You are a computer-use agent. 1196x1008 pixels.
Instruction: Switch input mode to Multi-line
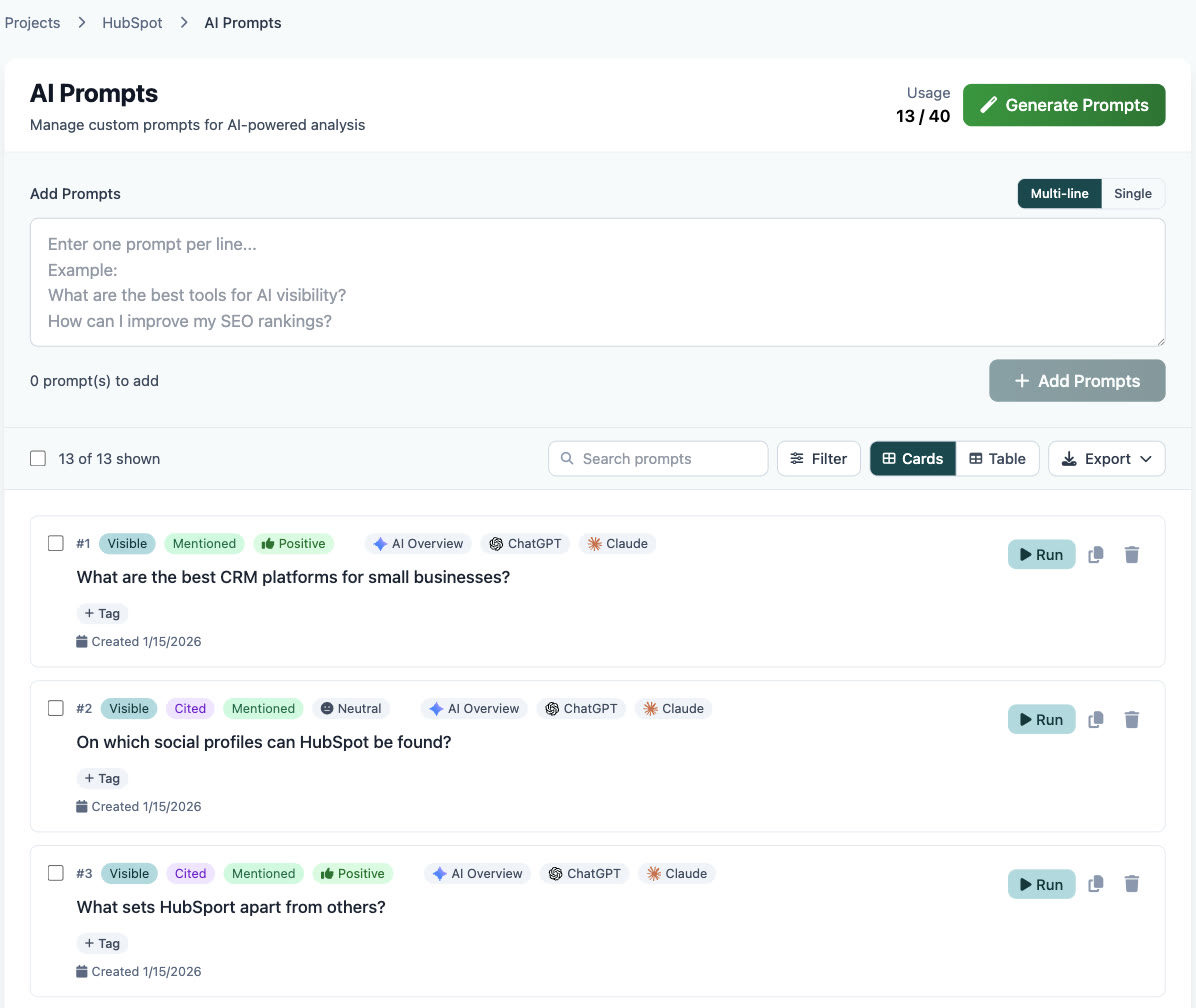(1059, 194)
